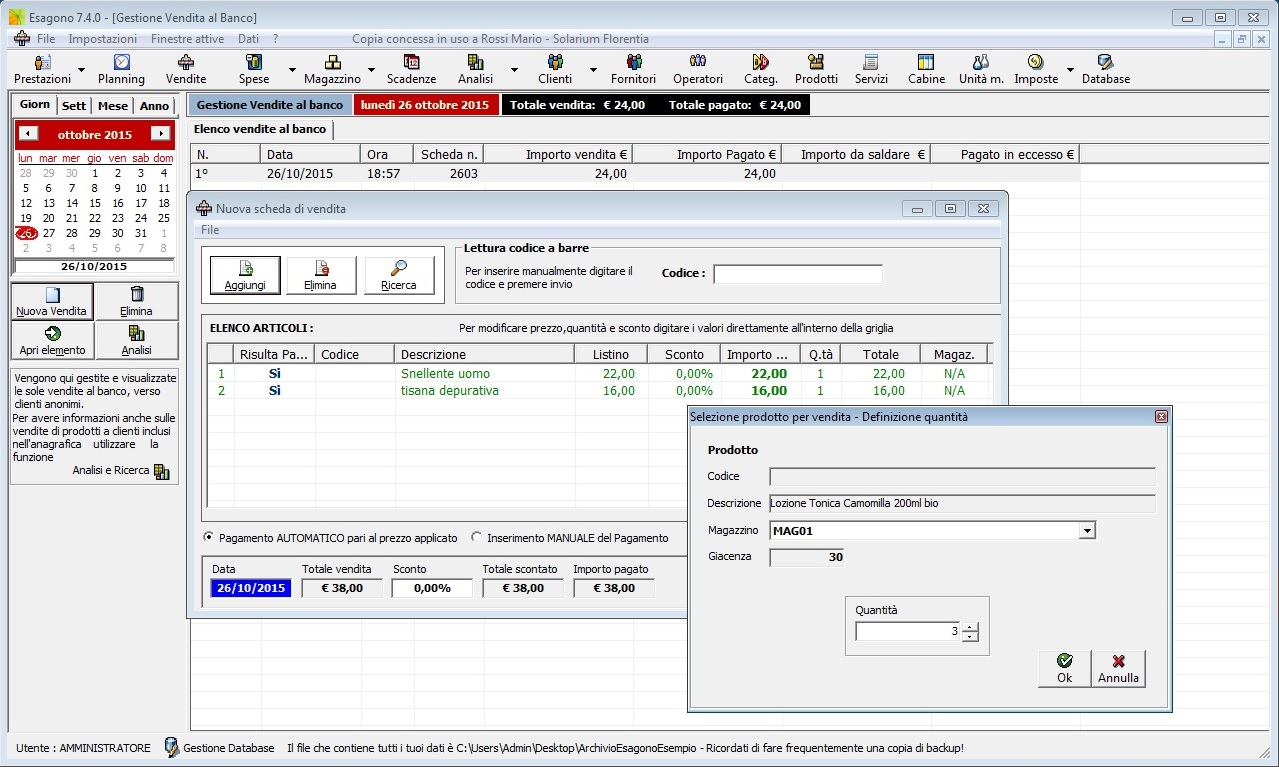This screenshot has width=1279, height=767.
Task: Expand the Imposte dropdown arrow
Action: coord(1070,70)
